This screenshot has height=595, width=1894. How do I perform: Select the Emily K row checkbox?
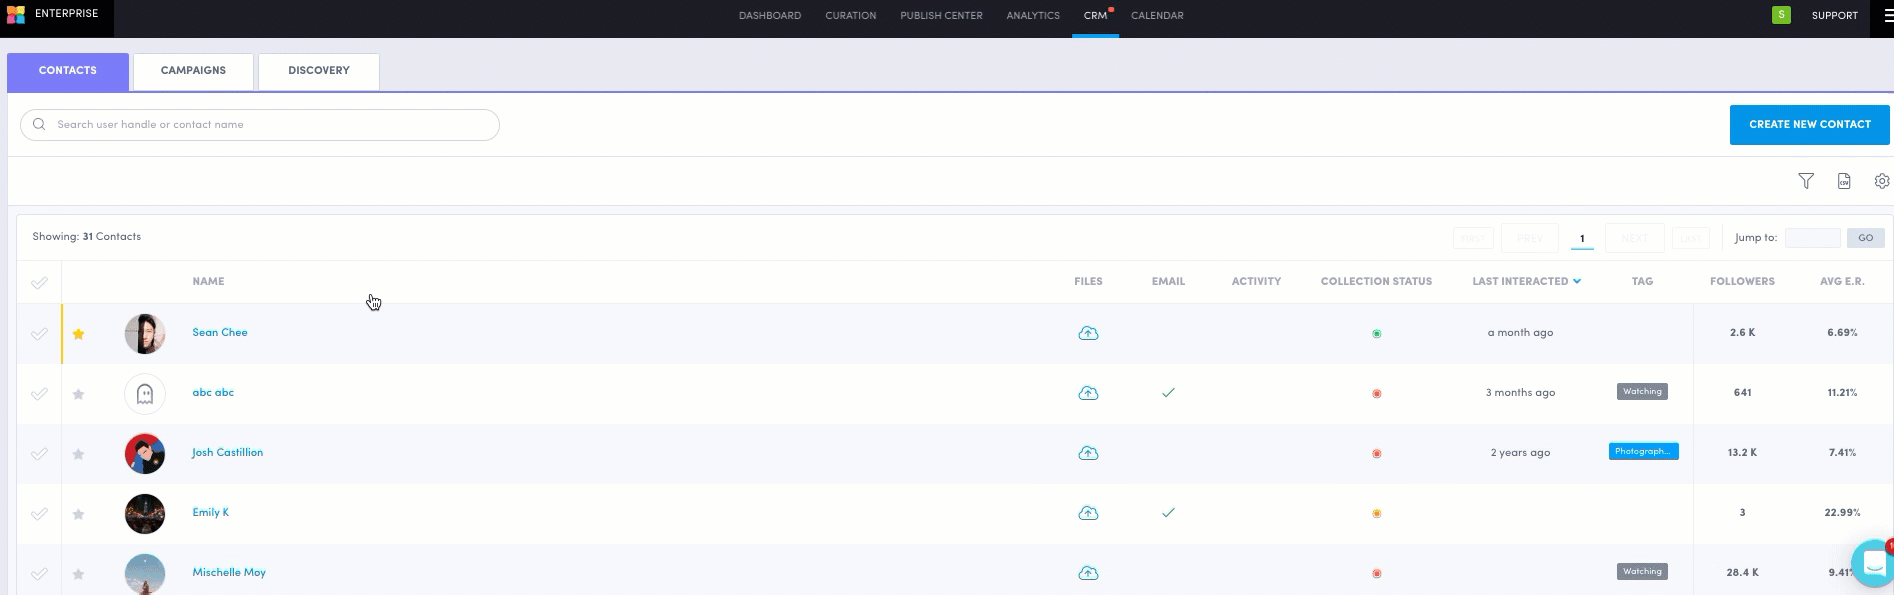[39, 514]
